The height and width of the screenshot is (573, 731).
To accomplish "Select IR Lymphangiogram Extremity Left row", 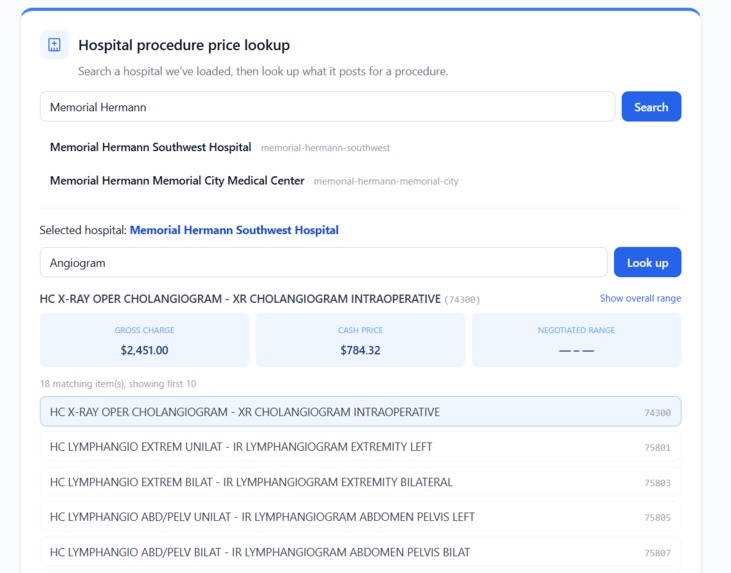I will click(x=360, y=447).
